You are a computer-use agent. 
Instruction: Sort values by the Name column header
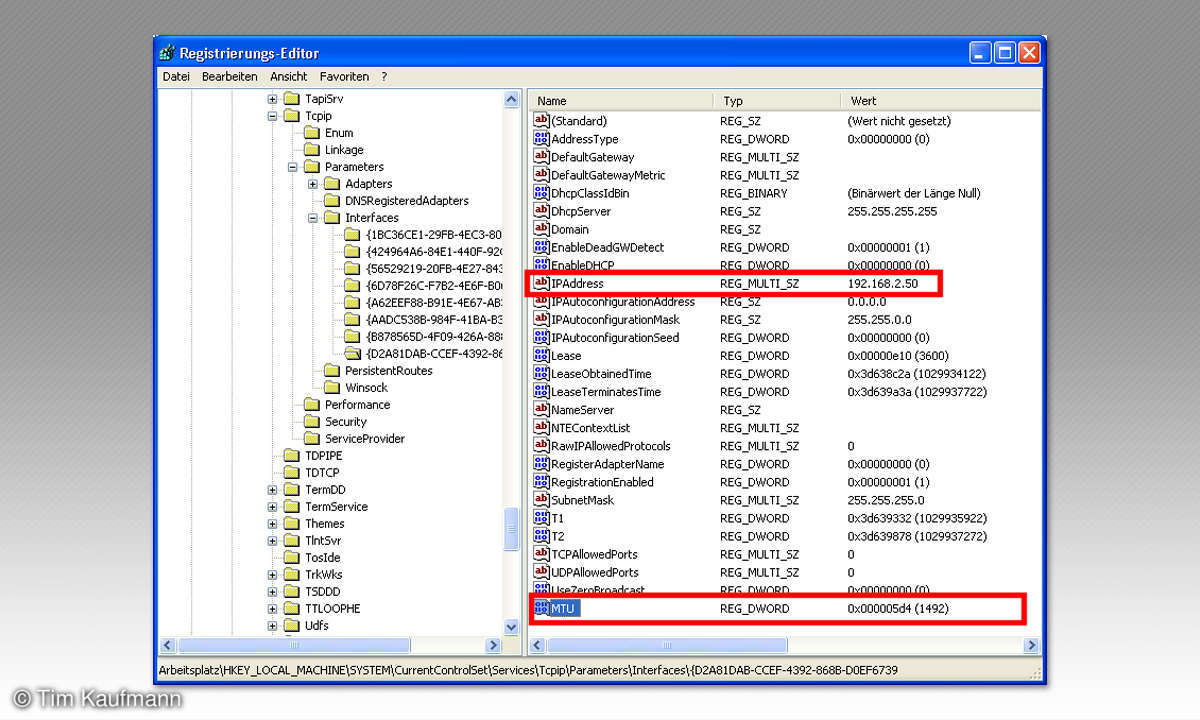click(621, 101)
